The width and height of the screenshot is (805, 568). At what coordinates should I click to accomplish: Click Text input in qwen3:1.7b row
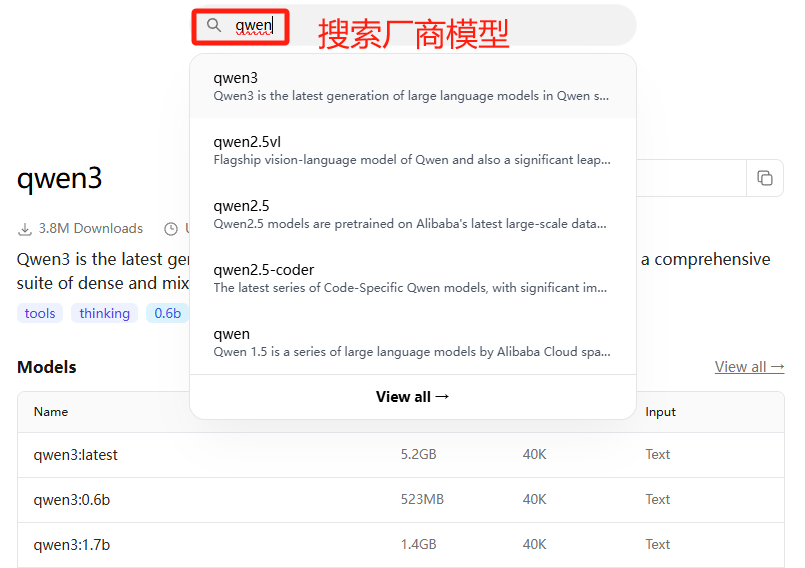[658, 544]
